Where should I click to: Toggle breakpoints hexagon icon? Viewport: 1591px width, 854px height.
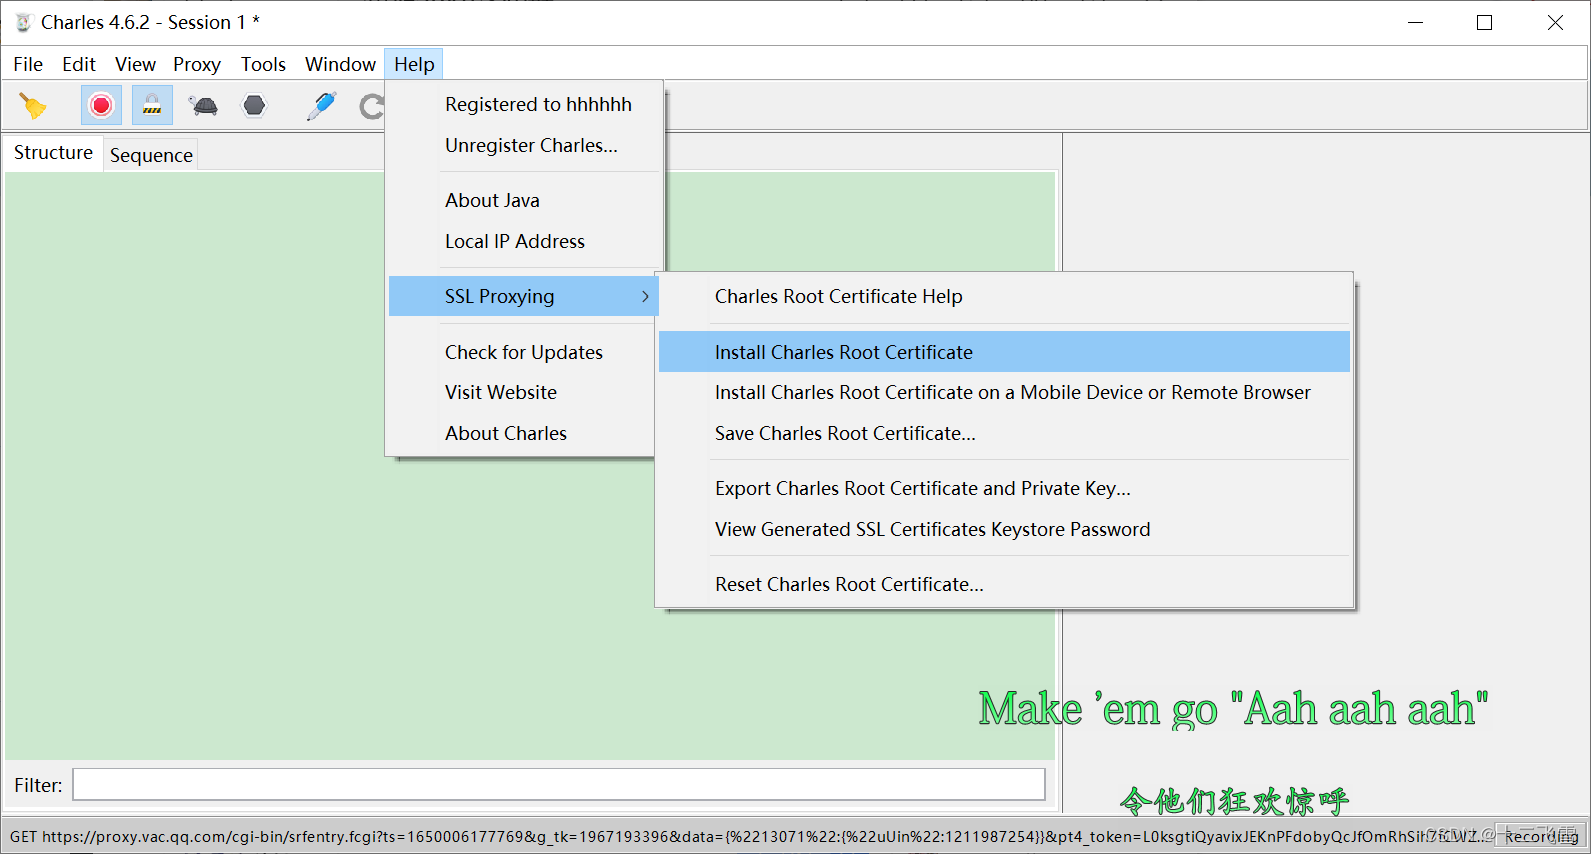pos(255,105)
